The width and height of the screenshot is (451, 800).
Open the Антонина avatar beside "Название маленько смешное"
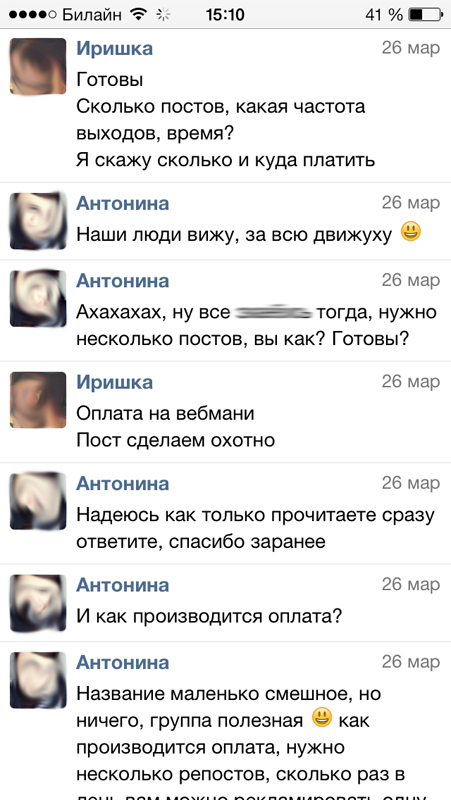pos(38,680)
